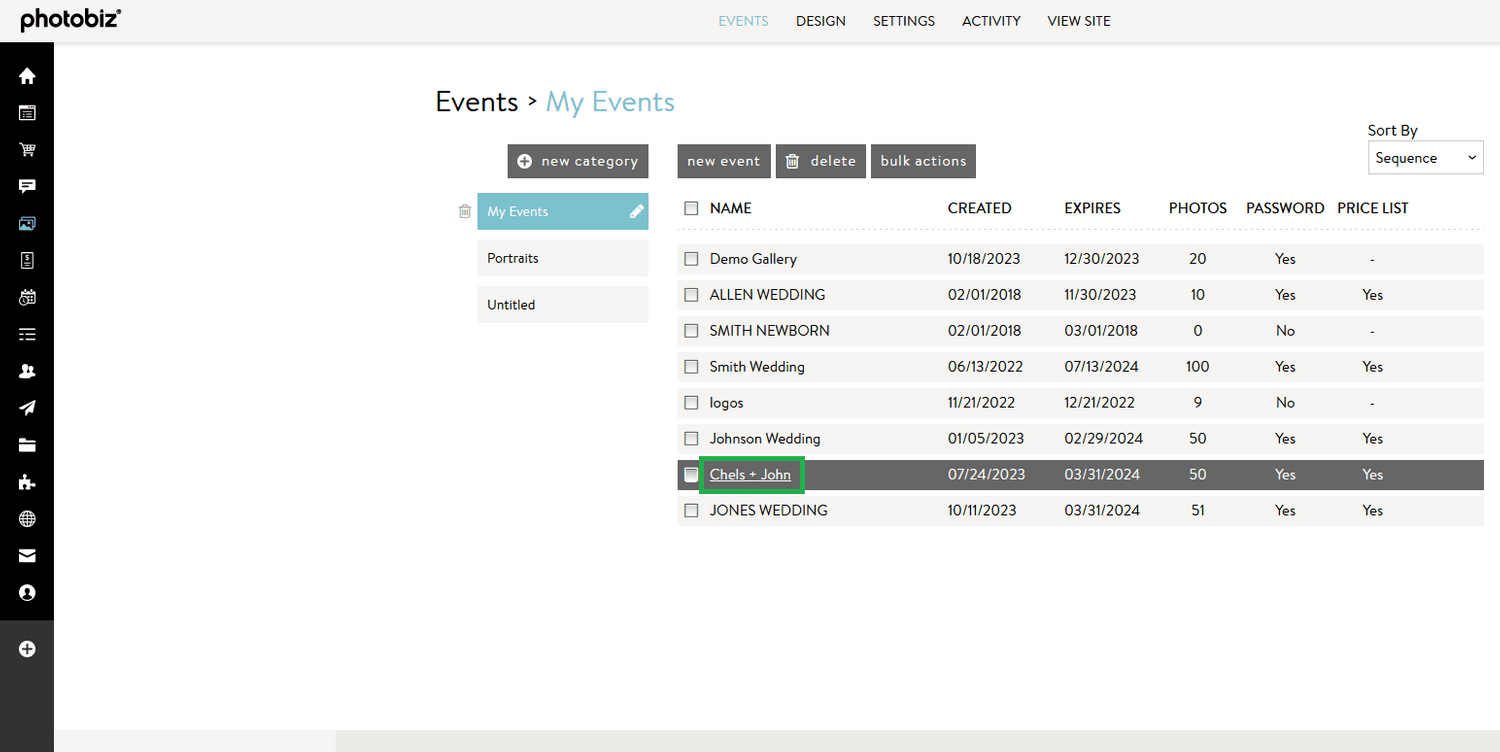Click the plus icon at the sidebar bottom
The image size is (1500, 752).
(x=27, y=648)
